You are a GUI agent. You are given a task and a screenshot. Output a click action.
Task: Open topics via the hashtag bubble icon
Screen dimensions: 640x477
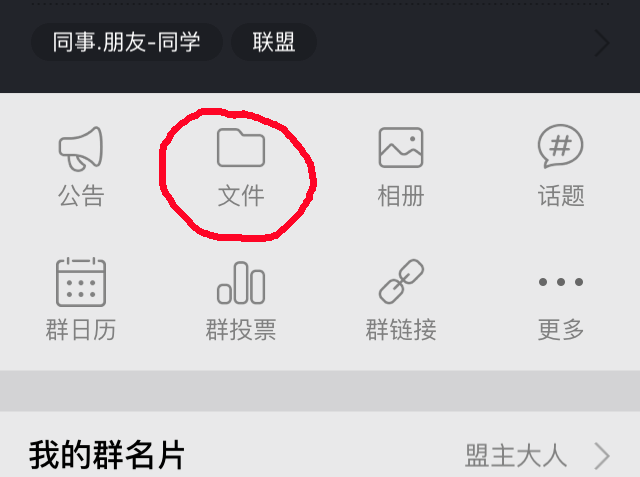coord(560,146)
